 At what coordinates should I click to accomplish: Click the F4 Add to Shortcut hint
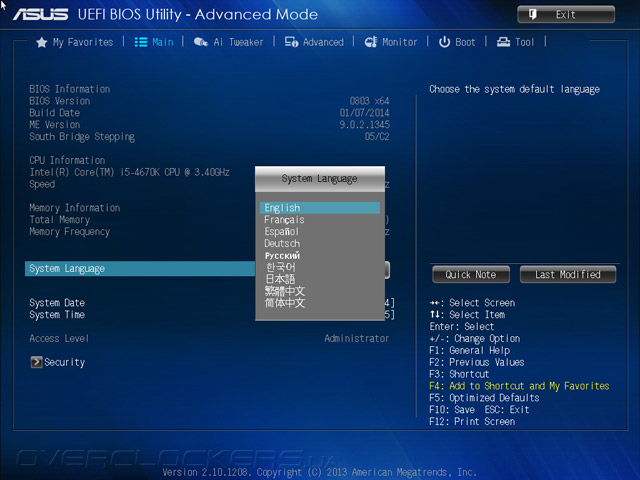(x=519, y=386)
